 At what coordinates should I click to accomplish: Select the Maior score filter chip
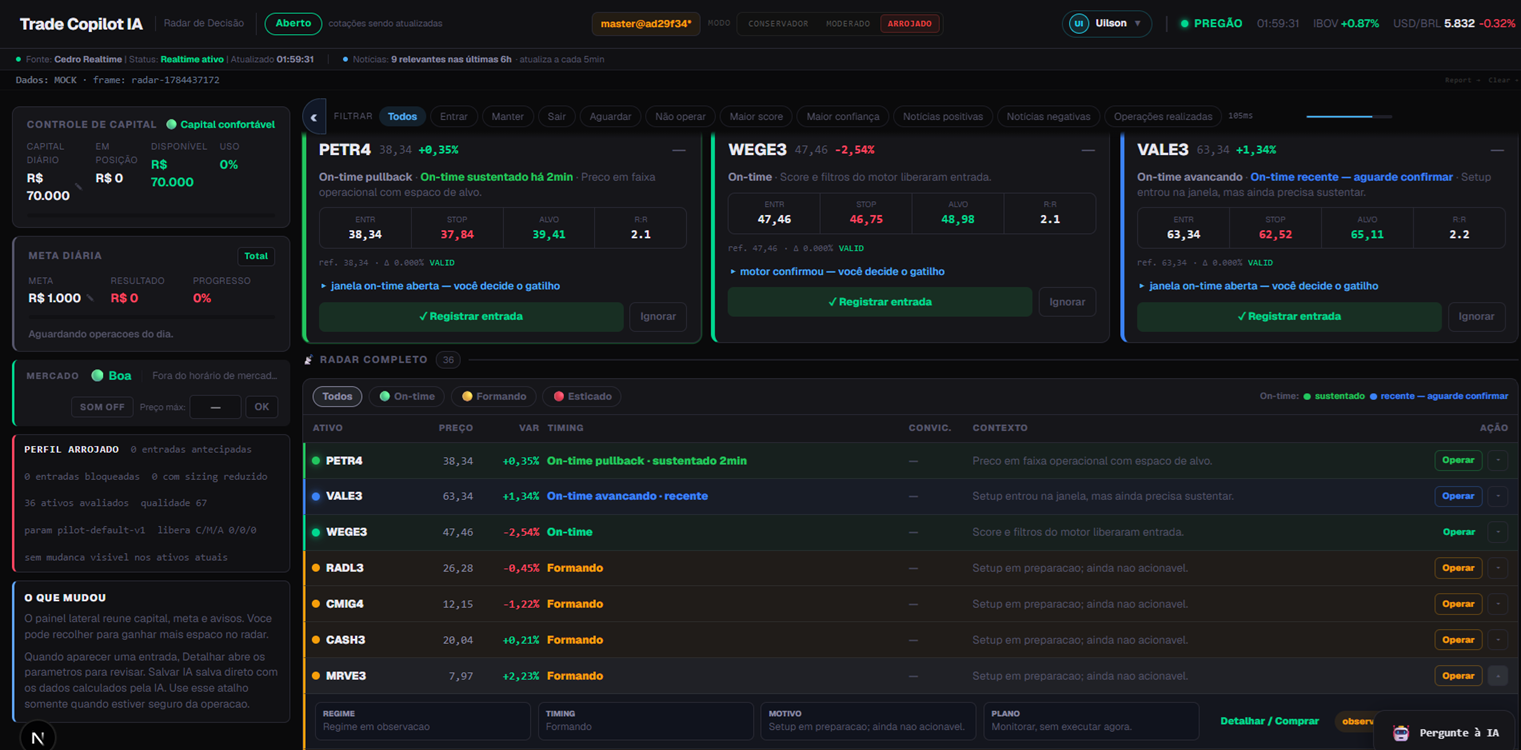click(756, 117)
